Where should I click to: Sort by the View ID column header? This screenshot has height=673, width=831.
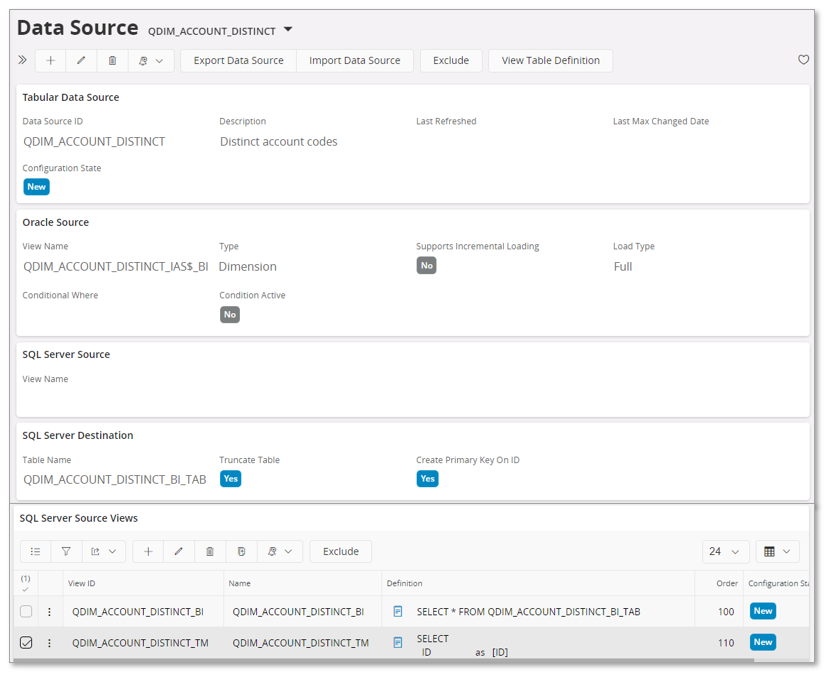[82, 583]
